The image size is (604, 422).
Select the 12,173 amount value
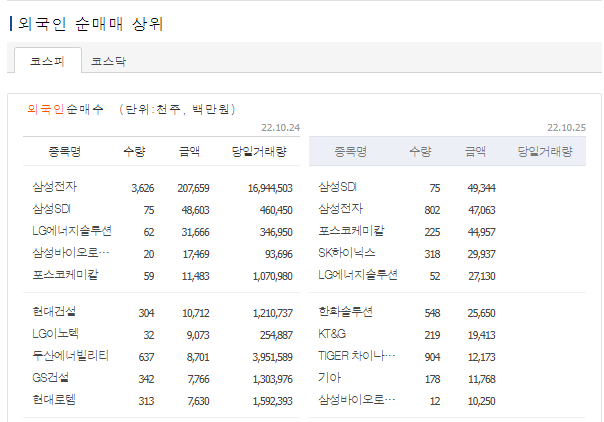click(482, 357)
